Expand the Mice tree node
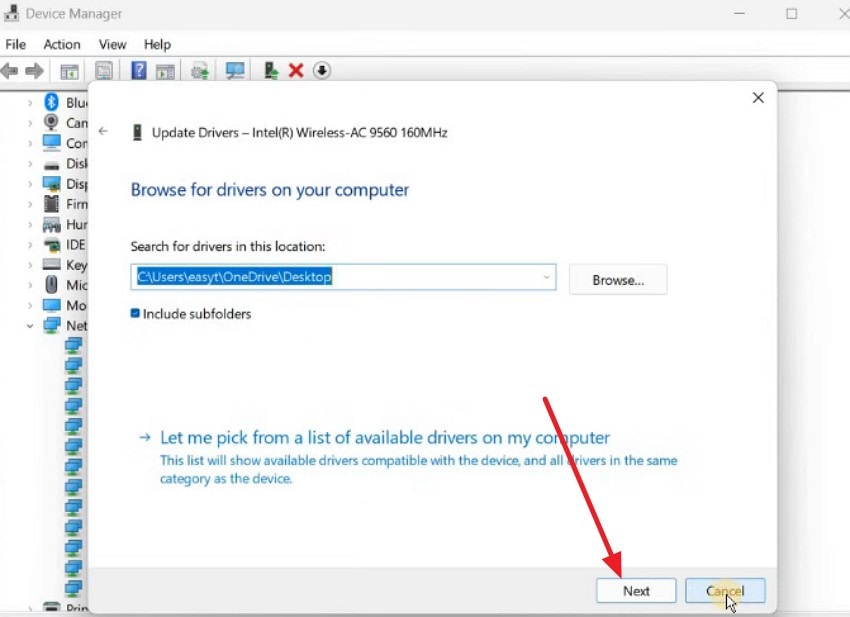This screenshot has width=850, height=617. coord(30,285)
